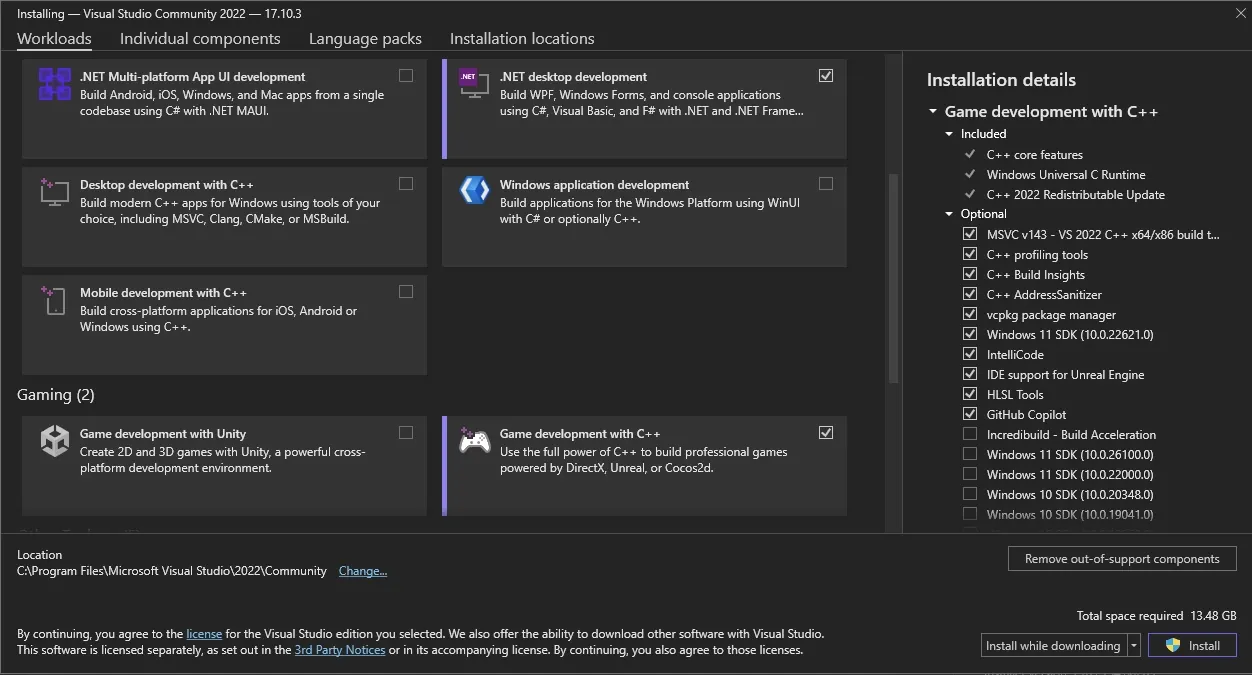Collapse the Optional components section
The image size is (1252, 675).
point(950,214)
